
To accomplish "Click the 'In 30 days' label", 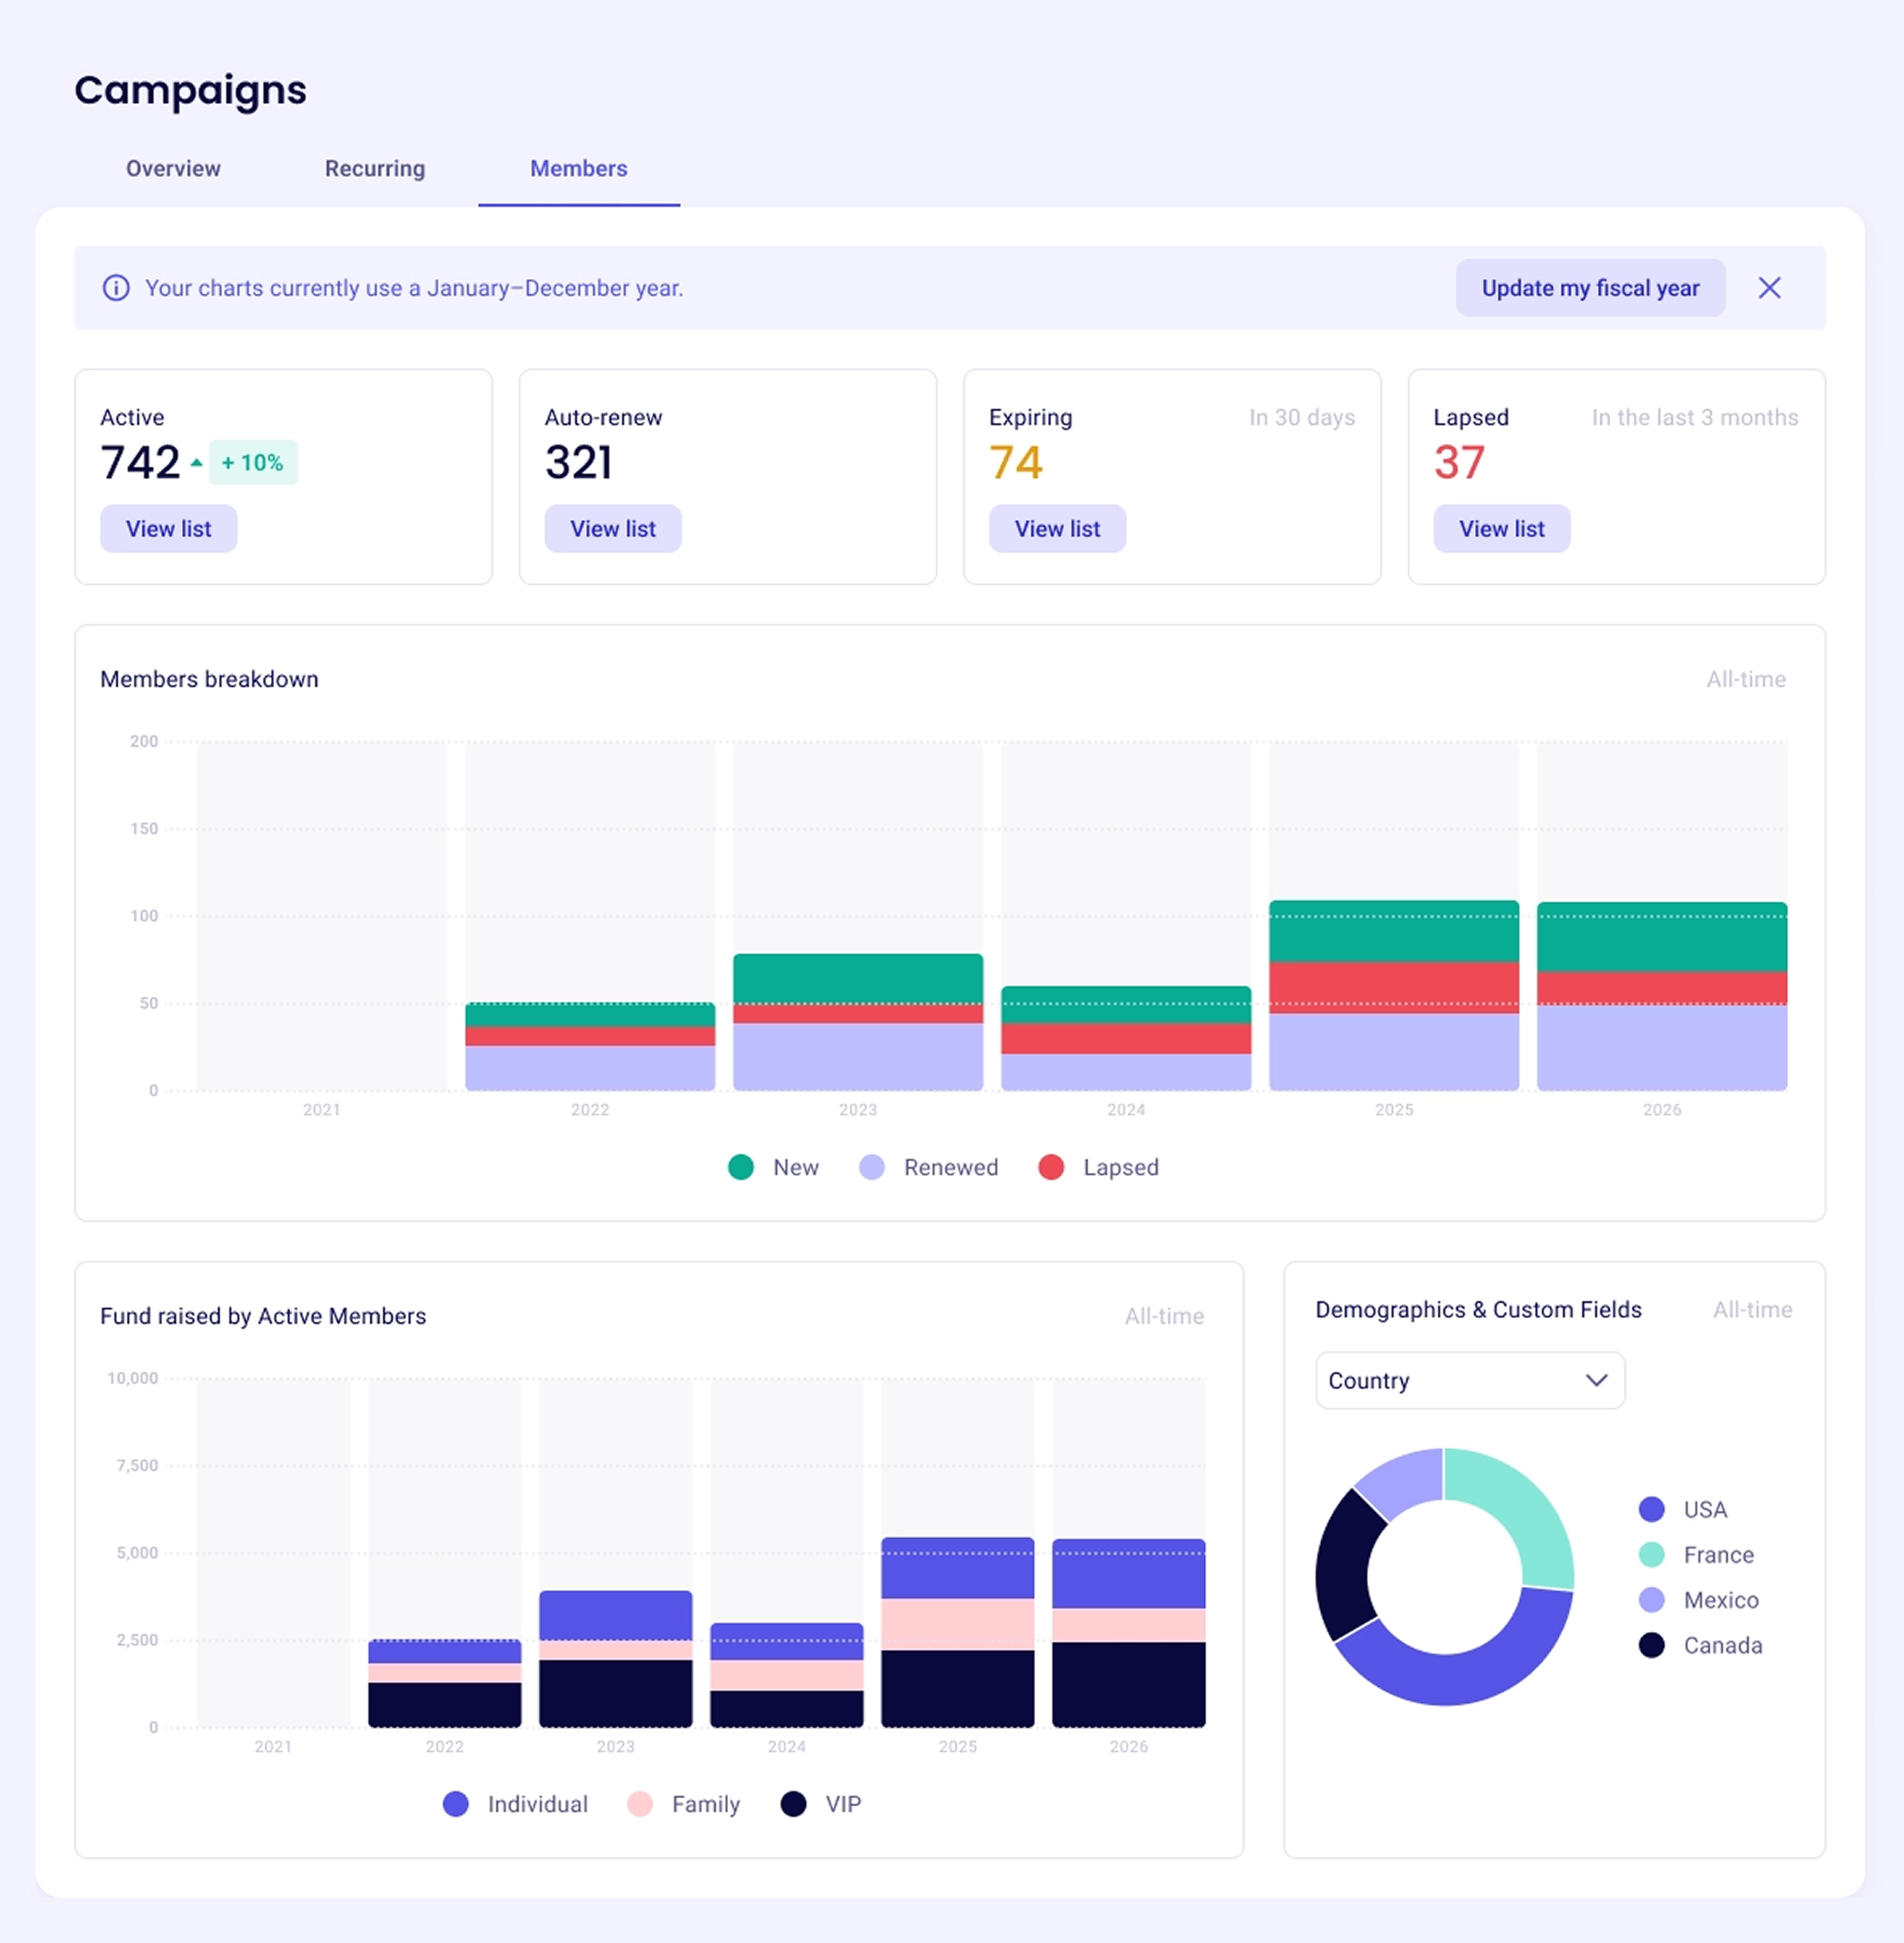I will 1301,417.
